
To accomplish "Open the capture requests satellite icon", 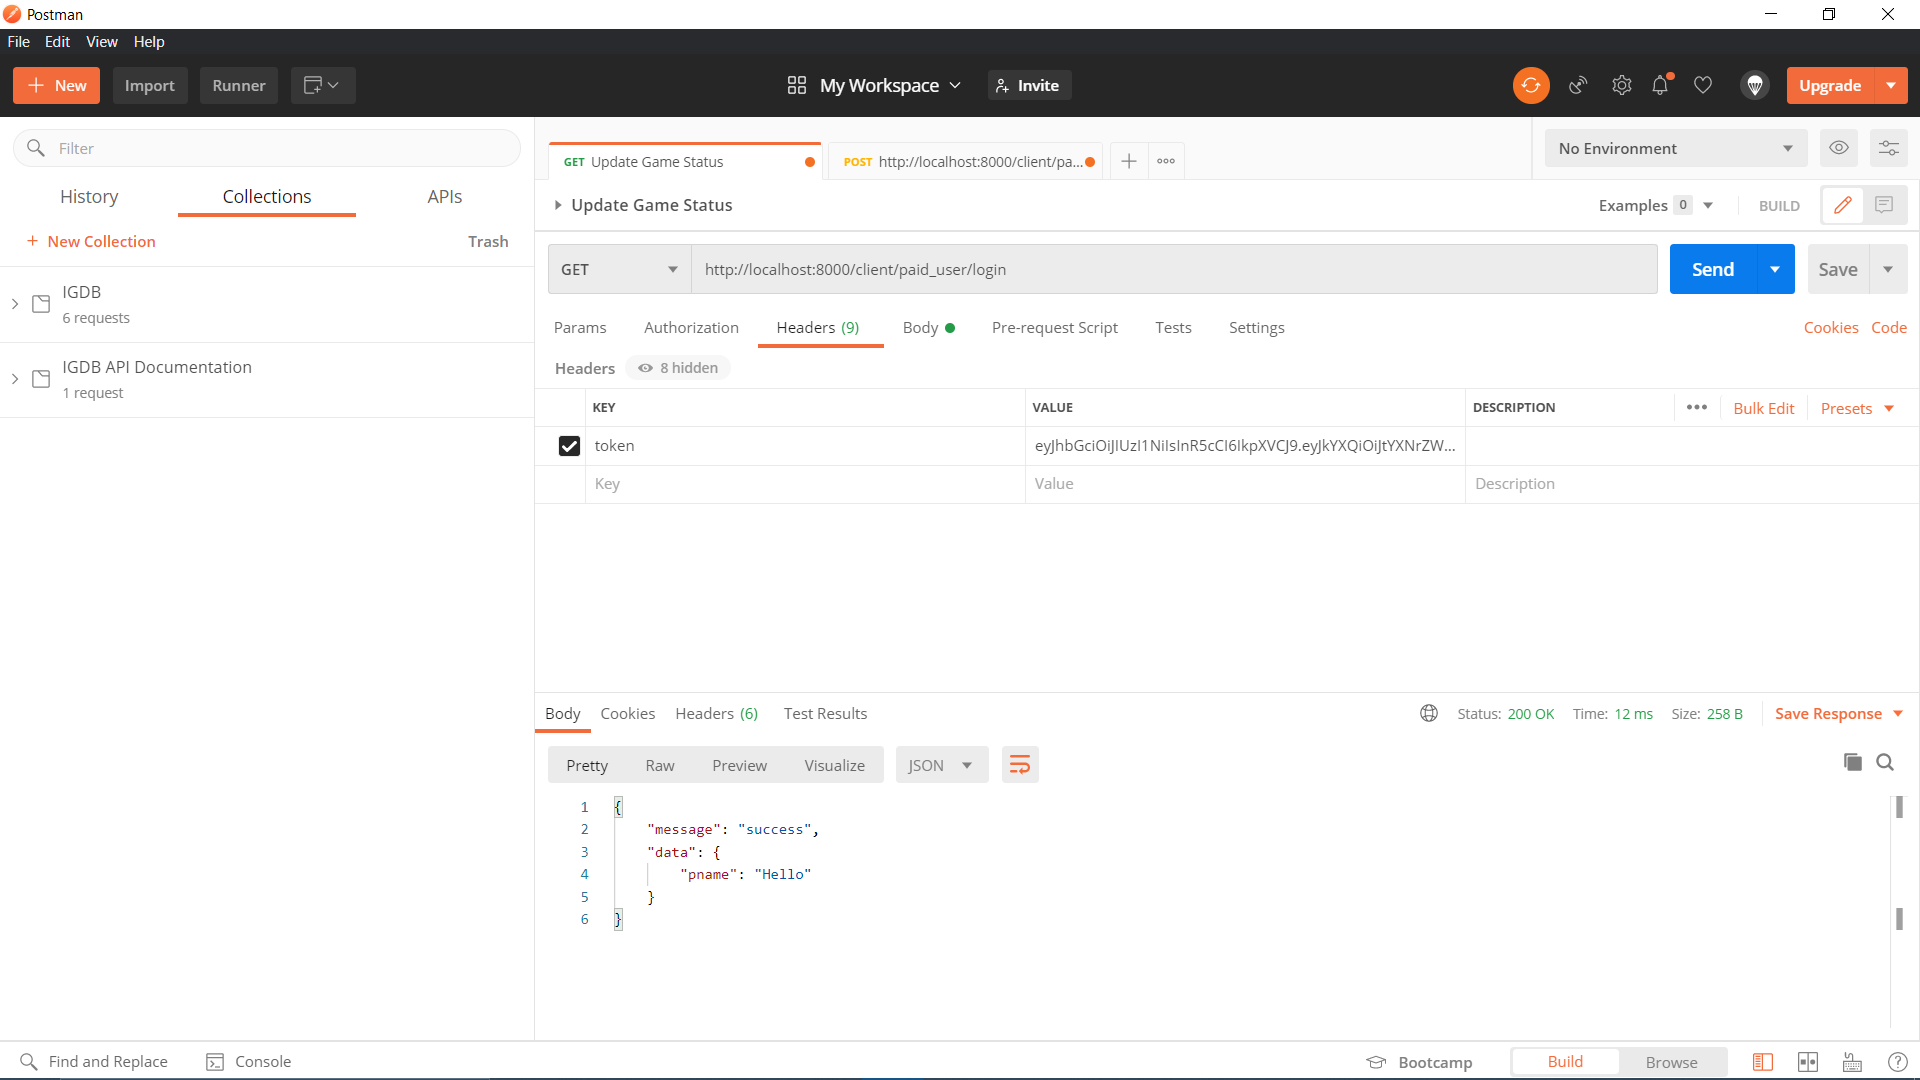I will click(1578, 85).
